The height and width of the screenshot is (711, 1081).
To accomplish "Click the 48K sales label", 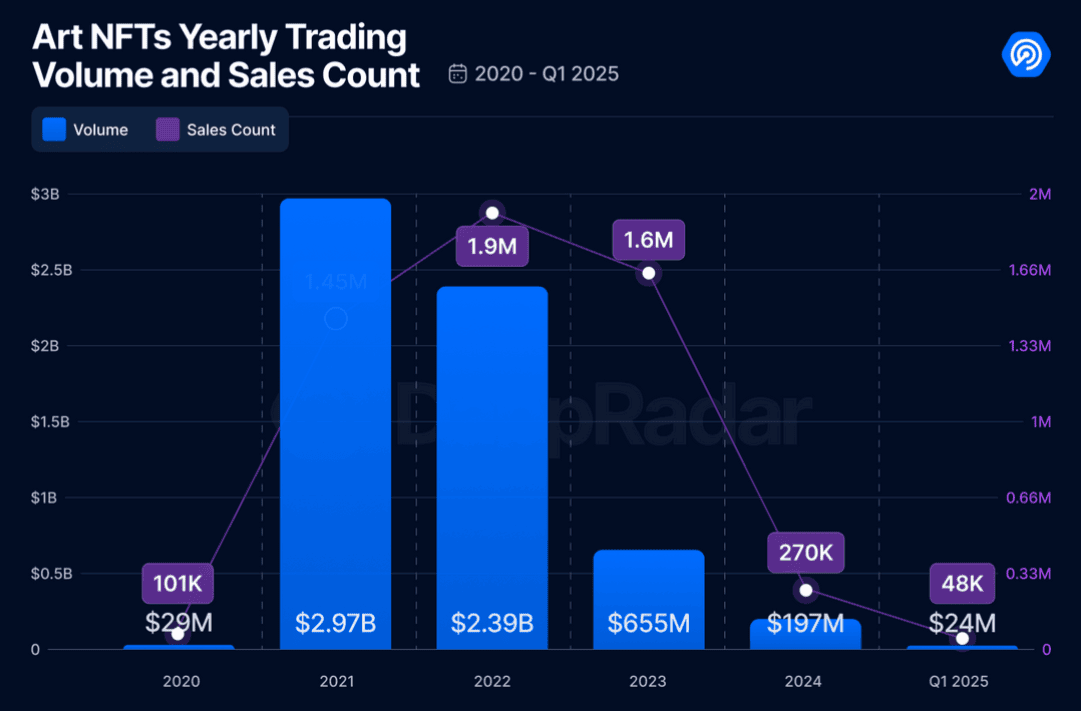I will pos(962,584).
